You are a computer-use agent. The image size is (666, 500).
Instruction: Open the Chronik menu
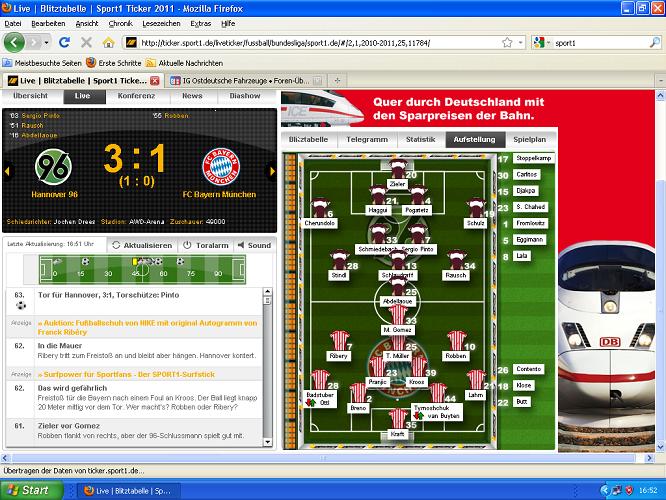click(x=120, y=24)
